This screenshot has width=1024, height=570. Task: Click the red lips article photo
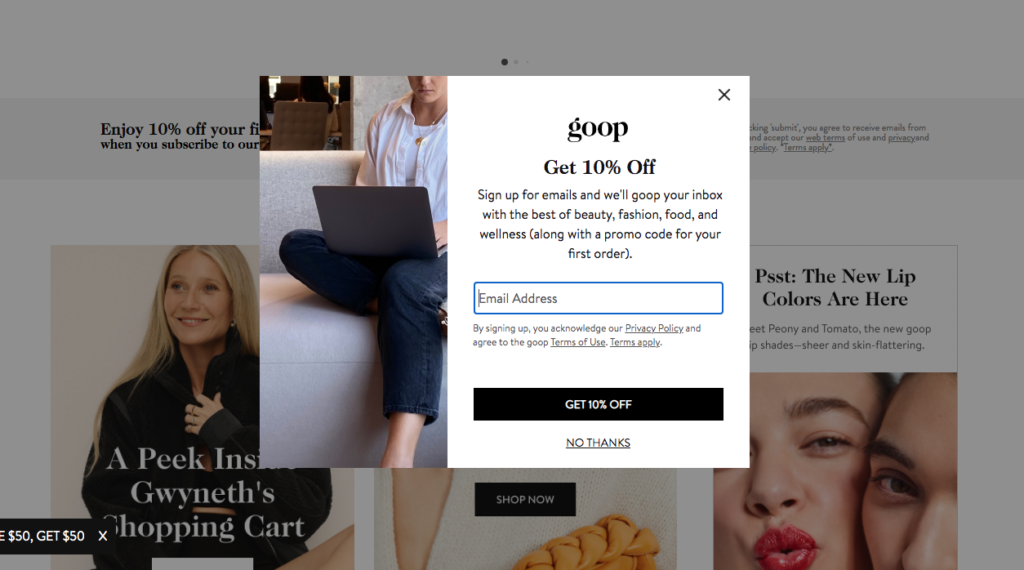click(x=835, y=471)
